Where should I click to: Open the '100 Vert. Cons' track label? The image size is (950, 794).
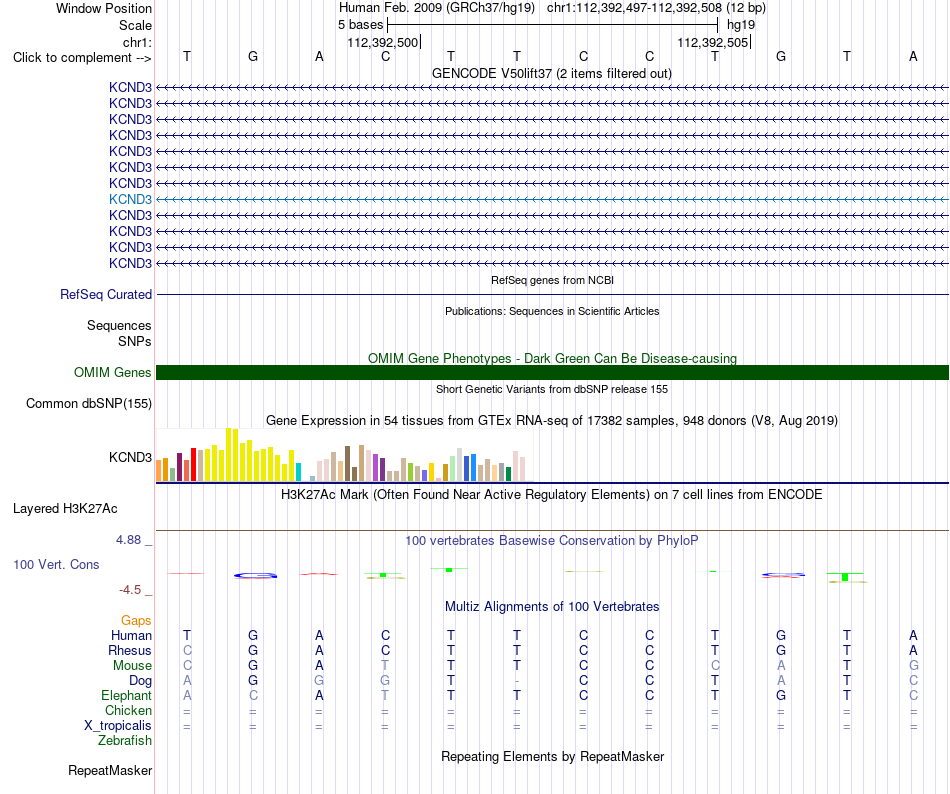(56, 564)
